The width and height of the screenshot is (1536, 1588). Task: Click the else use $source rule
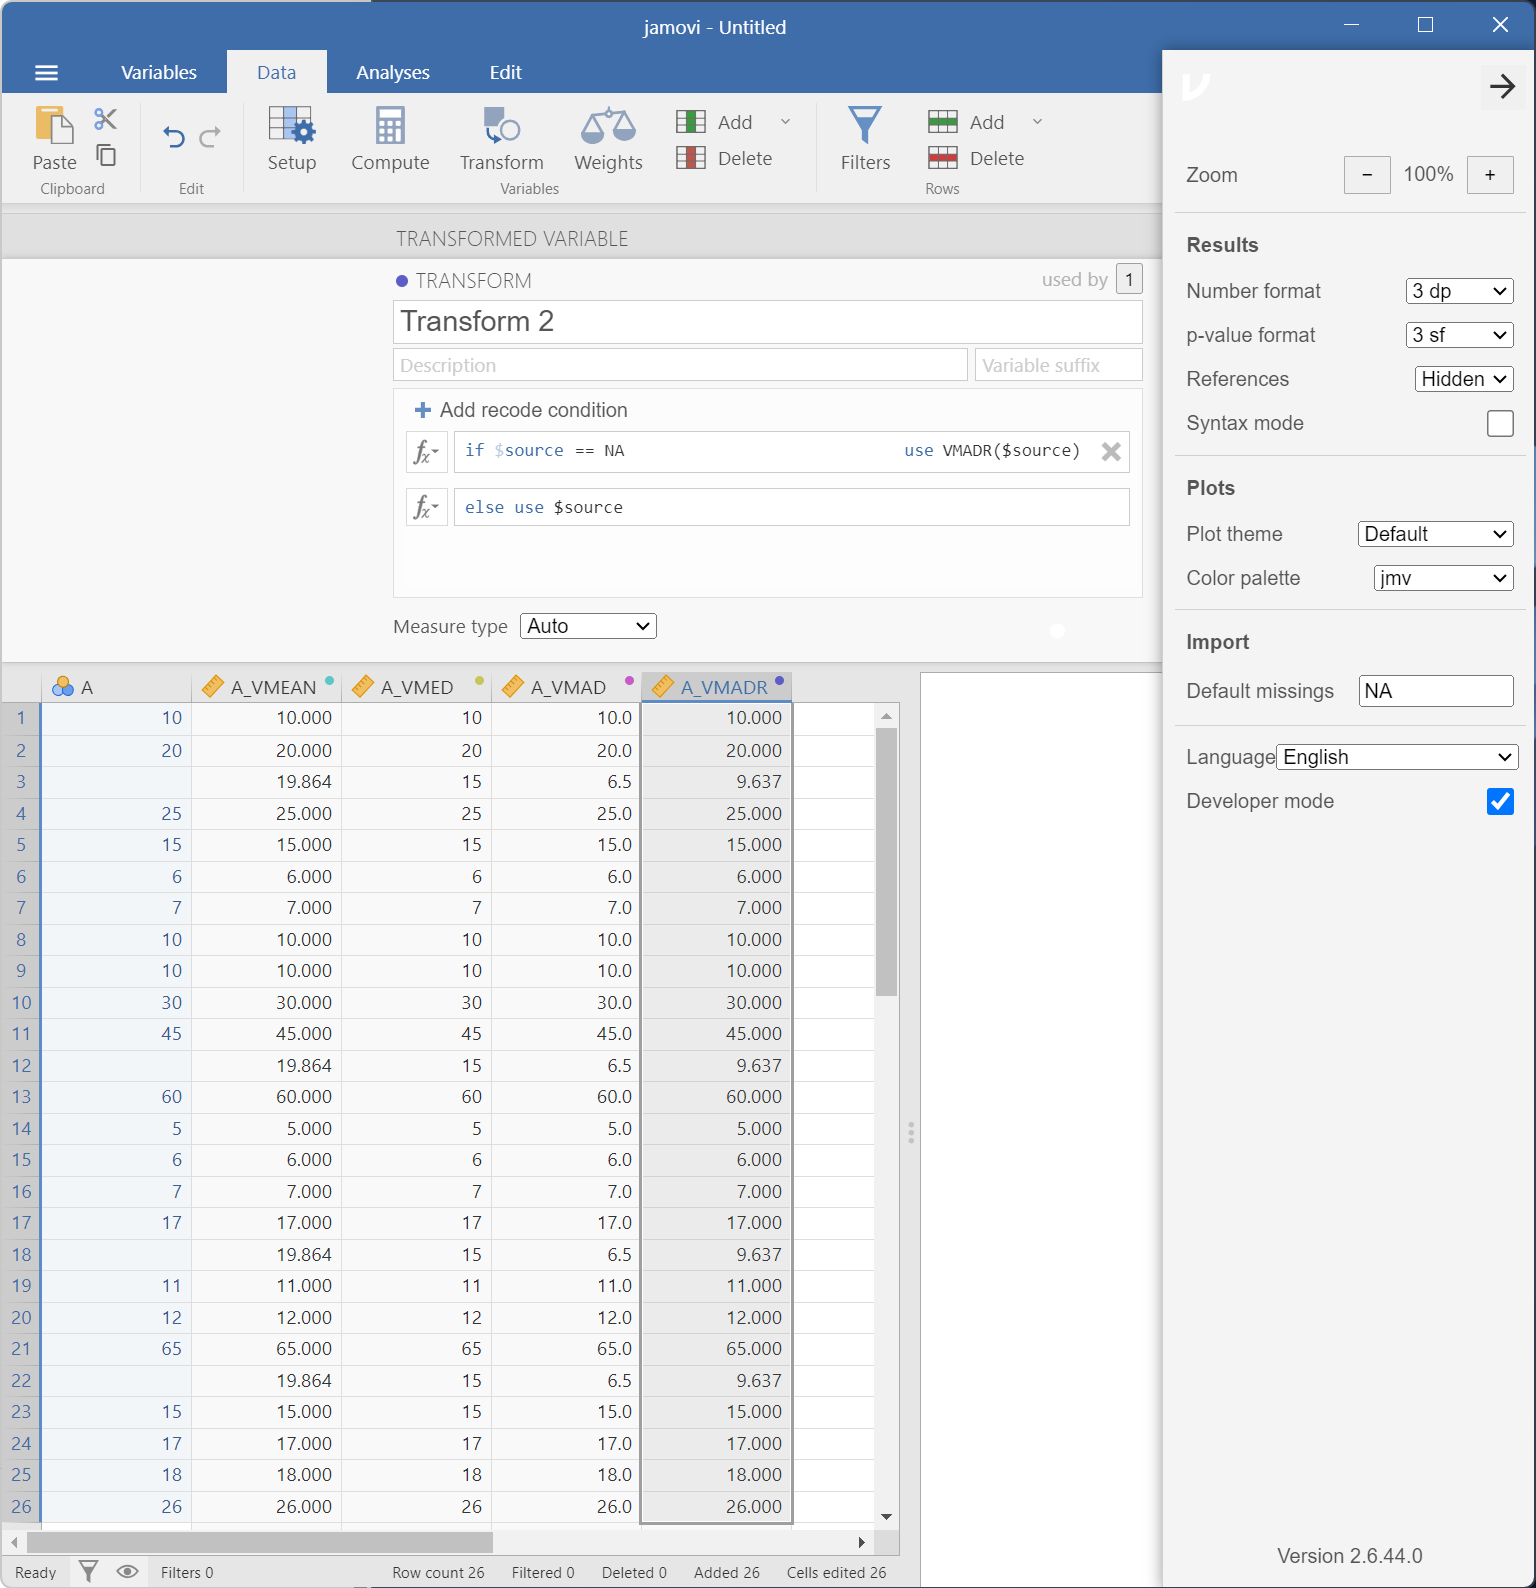point(792,507)
